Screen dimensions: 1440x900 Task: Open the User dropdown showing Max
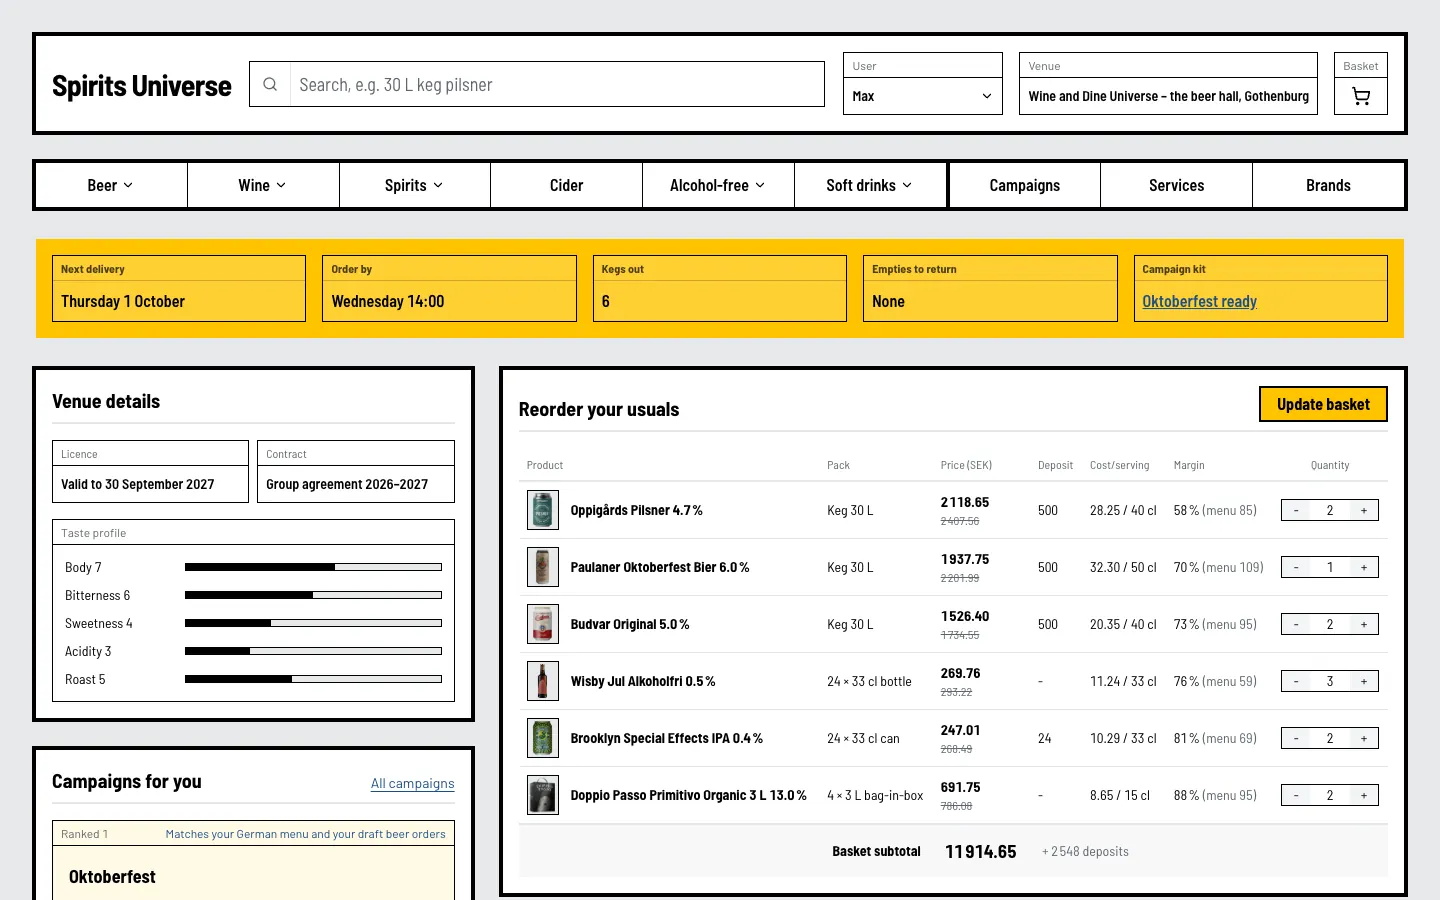coord(922,96)
